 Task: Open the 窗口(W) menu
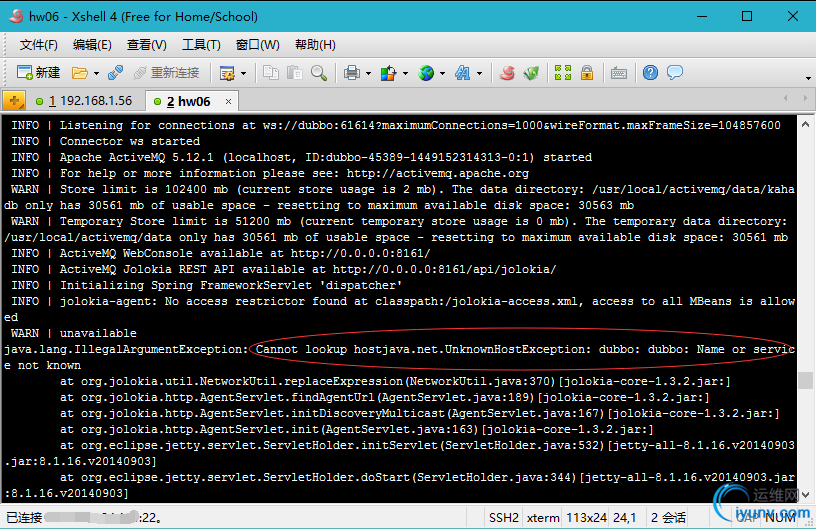(x=258, y=45)
